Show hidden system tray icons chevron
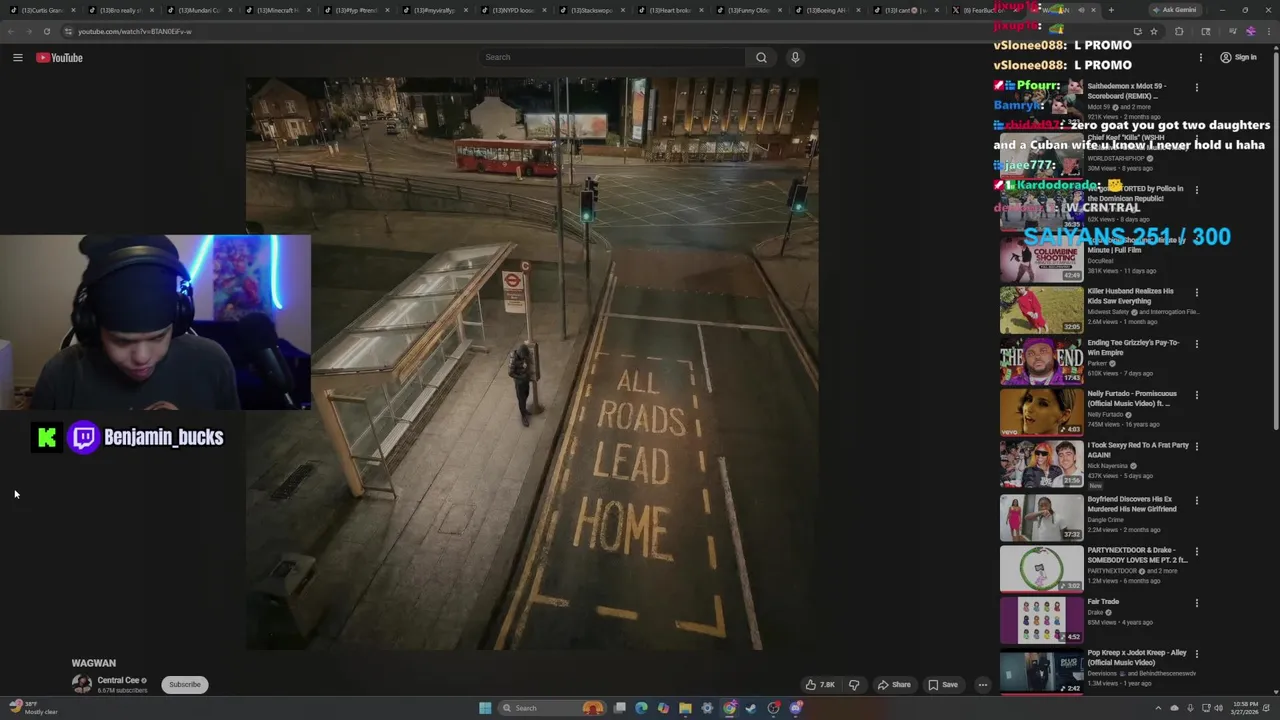Viewport: 1280px width, 720px height. tap(1160, 708)
